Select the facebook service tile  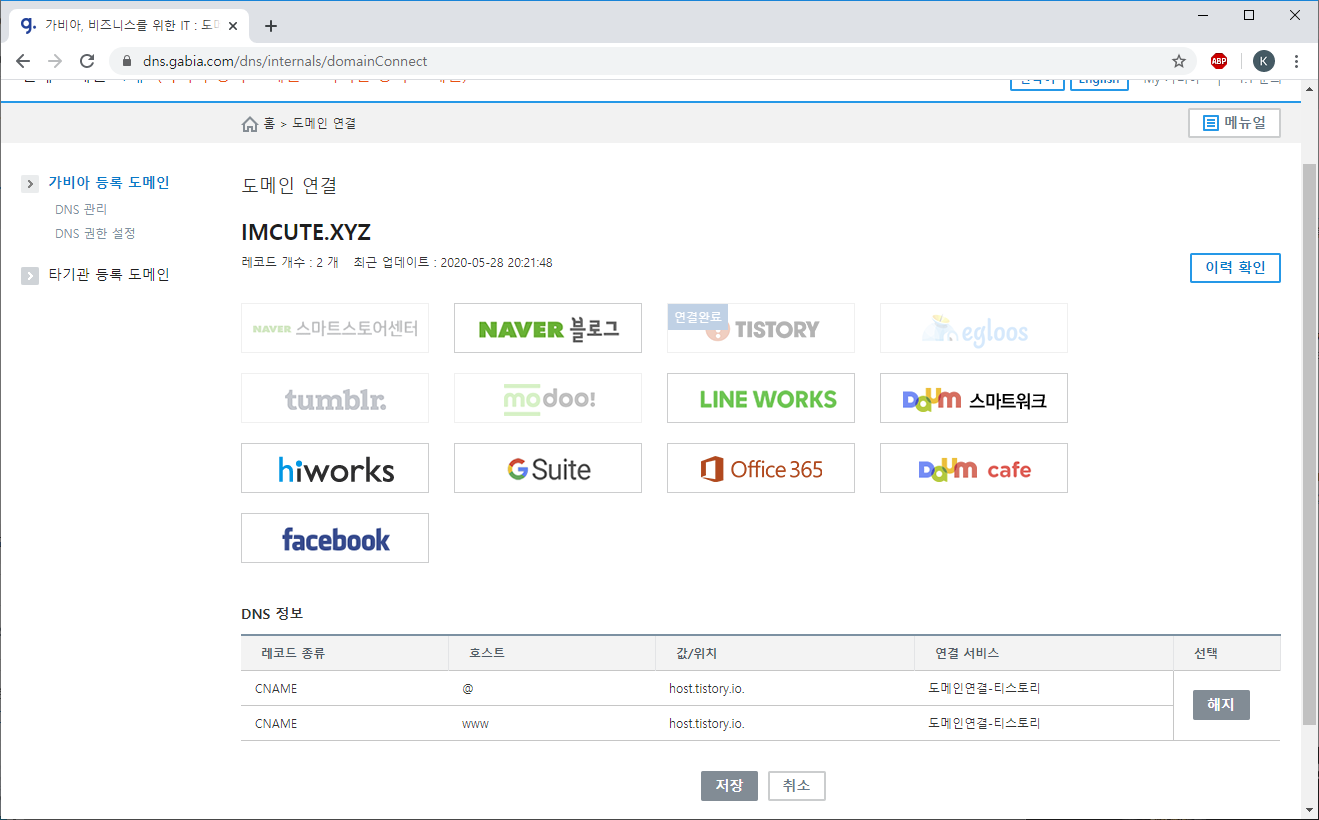pos(335,538)
